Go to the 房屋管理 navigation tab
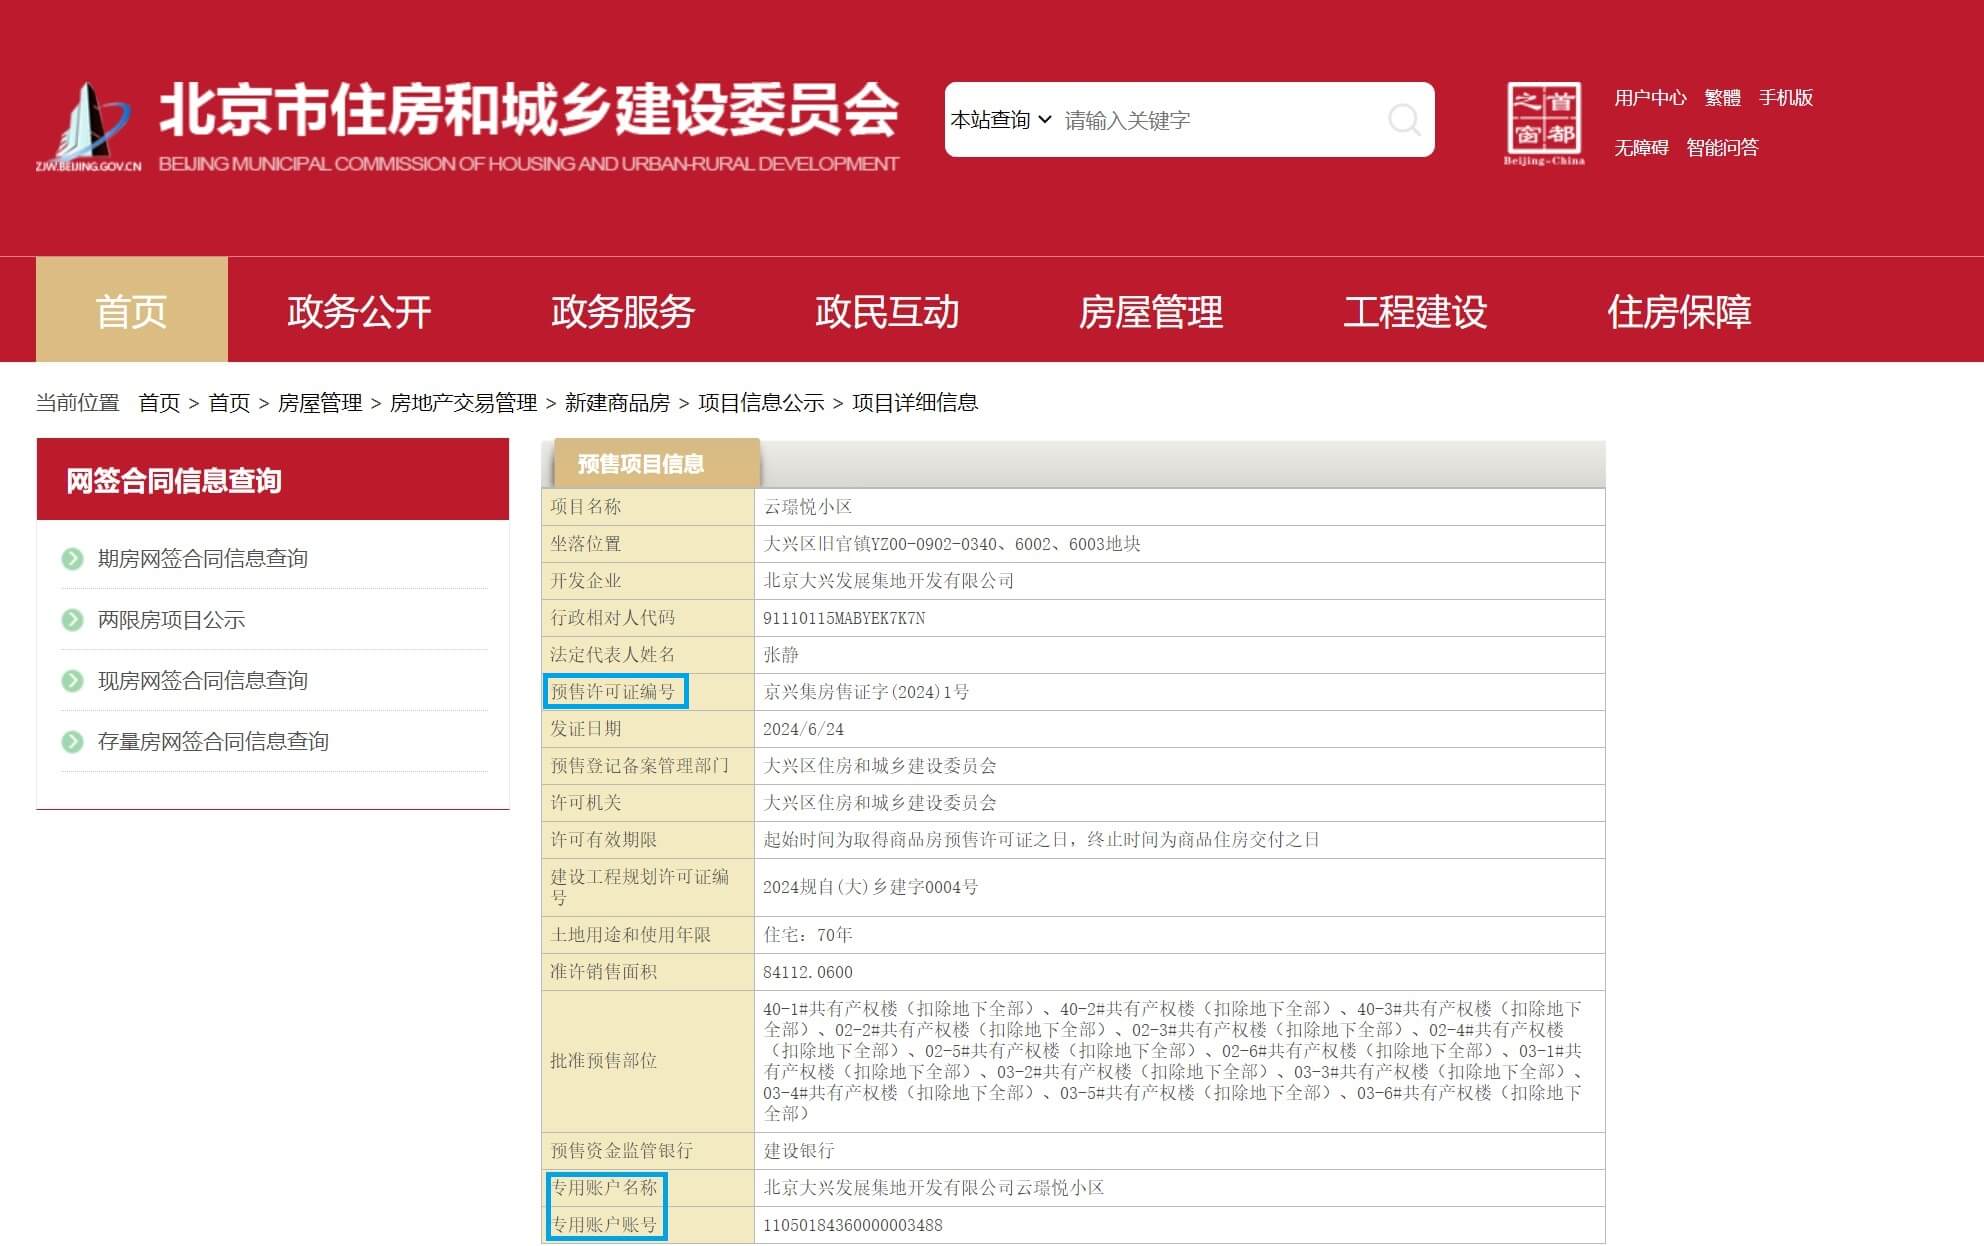The width and height of the screenshot is (1984, 1246). pyautogui.click(x=1150, y=311)
